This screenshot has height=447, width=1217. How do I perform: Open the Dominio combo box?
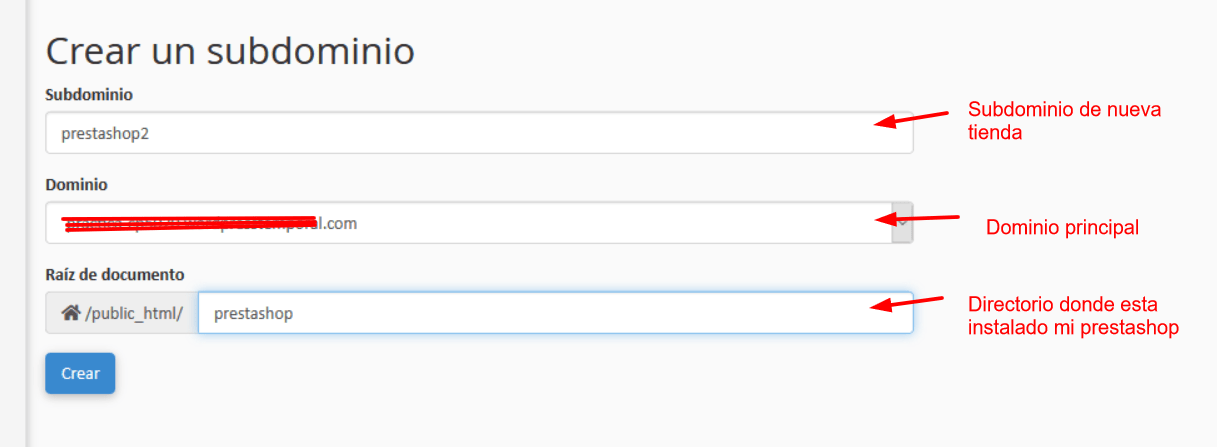click(479, 223)
